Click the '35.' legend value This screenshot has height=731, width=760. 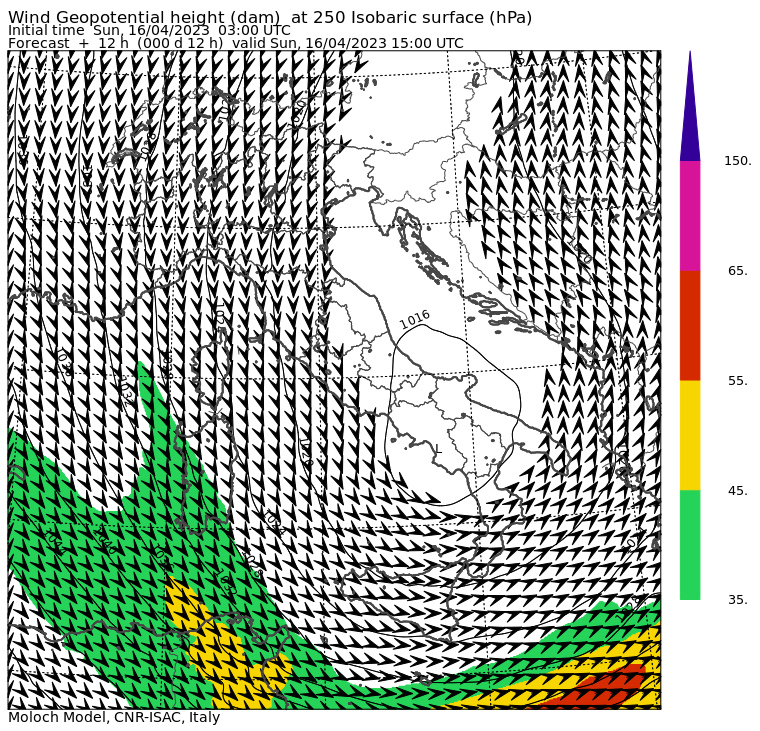tap(737, 600)
